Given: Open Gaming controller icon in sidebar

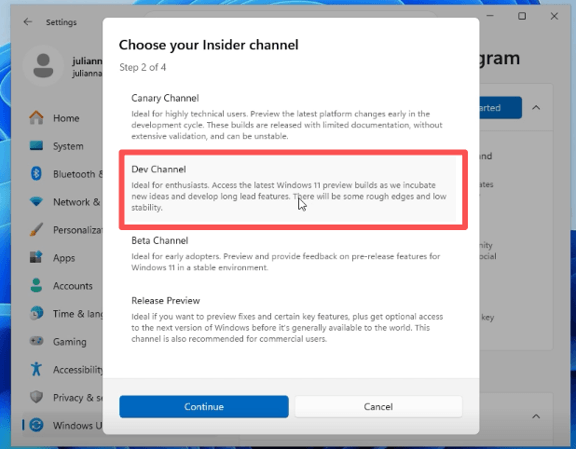Looking at the screenshot, I should pyautogui.click(x=36, y=341).
